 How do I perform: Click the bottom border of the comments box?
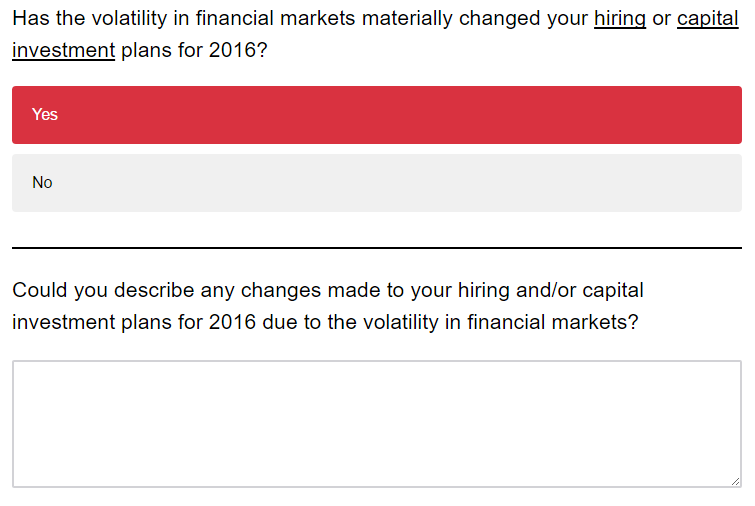click(377, 487)
